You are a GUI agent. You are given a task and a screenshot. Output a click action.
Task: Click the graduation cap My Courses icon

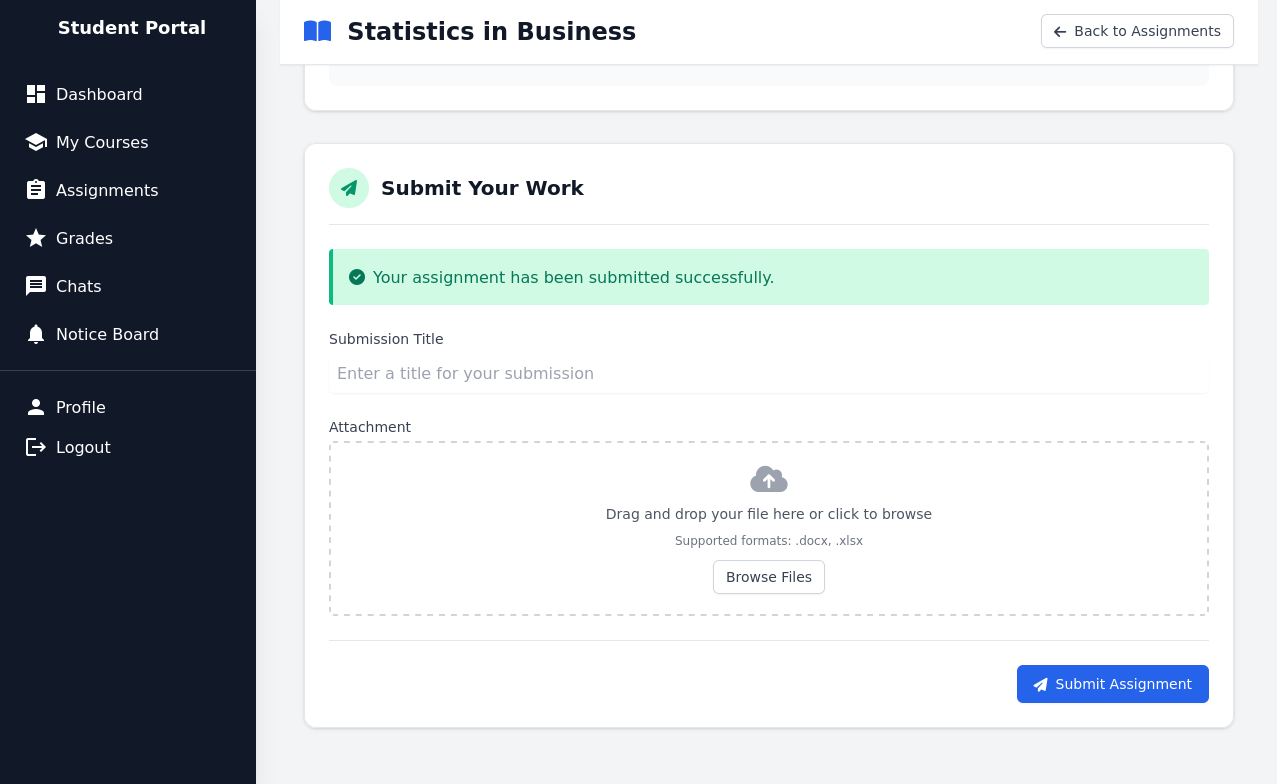36,142
